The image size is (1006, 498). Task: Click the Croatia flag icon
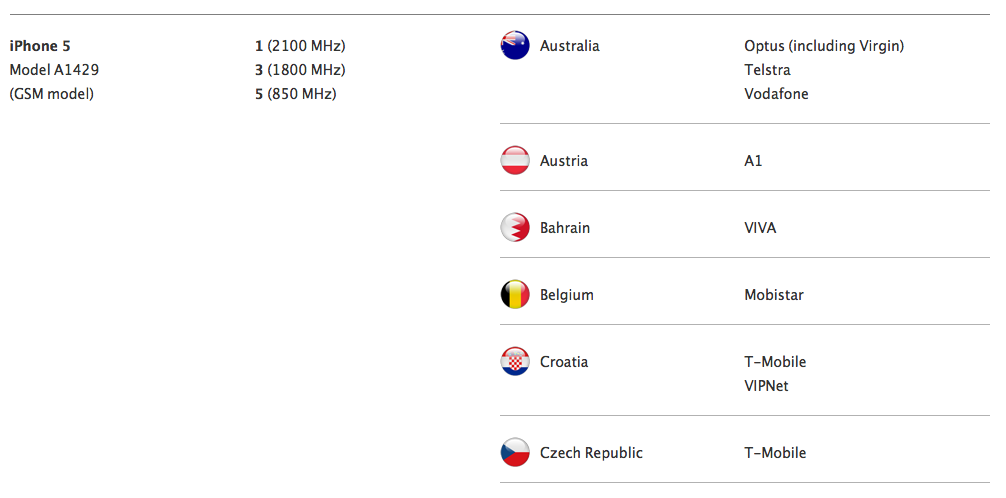(x=515, y=362)
